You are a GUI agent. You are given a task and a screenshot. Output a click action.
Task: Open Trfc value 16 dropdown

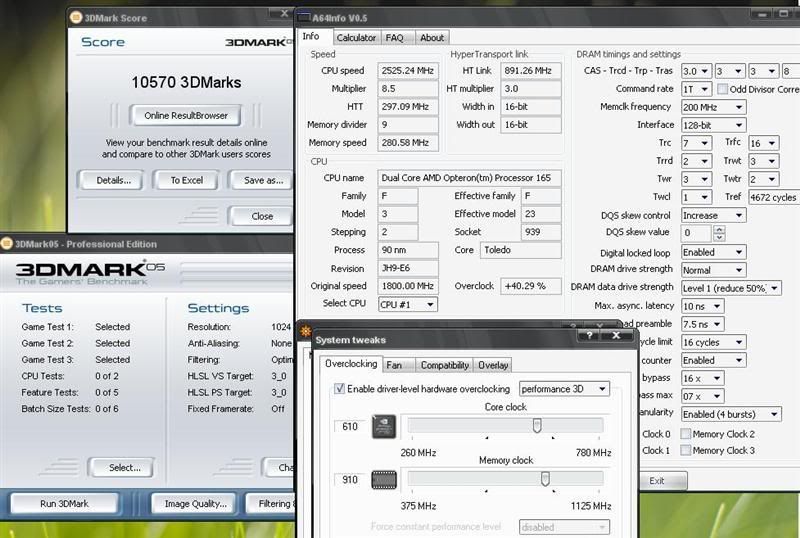(x=763, y=143)
